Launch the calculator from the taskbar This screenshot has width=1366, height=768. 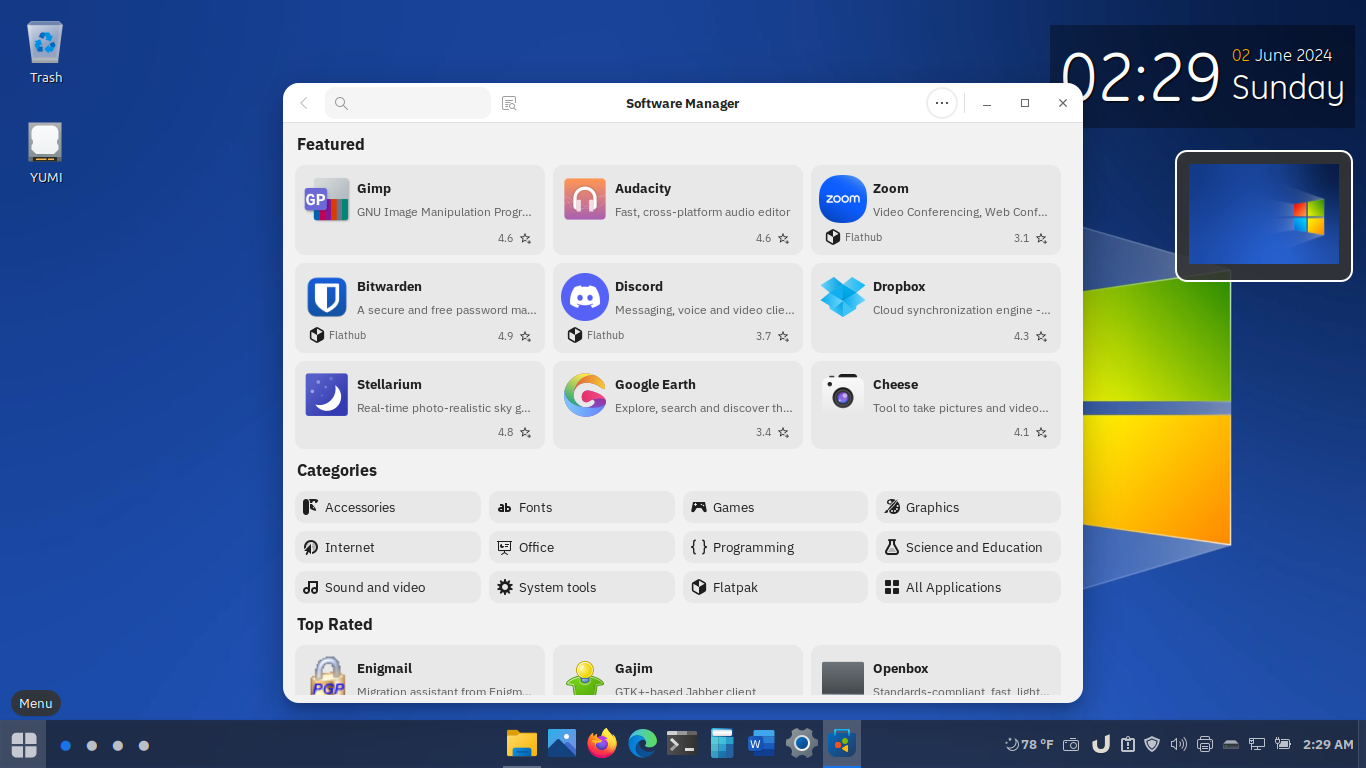point(722,743)
